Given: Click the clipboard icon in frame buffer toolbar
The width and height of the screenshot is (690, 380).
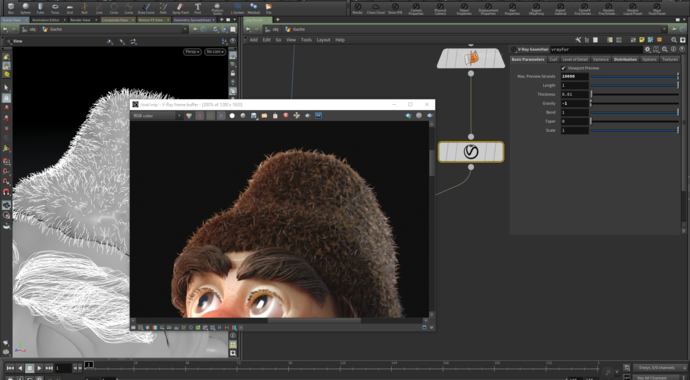Looking at the screenshot, I should [x=275, y=116].
